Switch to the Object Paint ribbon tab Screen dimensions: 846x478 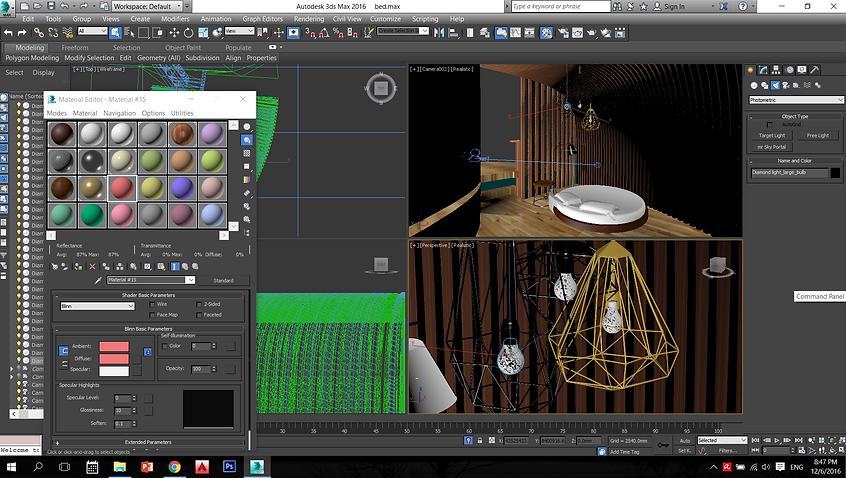click(x=183, y=47)
